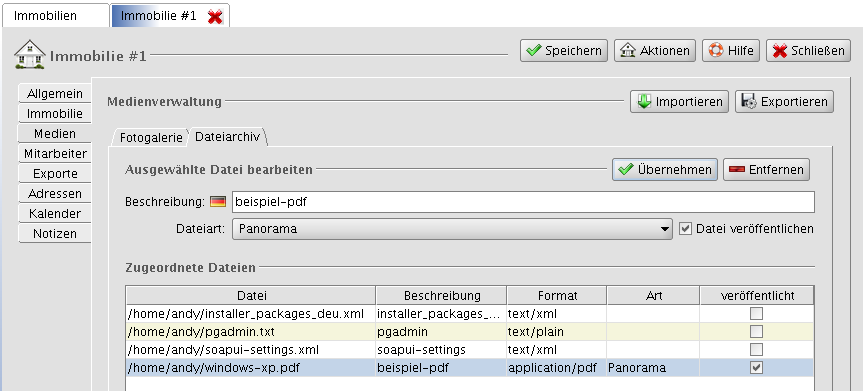Click the Panorama cell in Art column
This screenshot has width=863, height=391.
pos(653,367)
